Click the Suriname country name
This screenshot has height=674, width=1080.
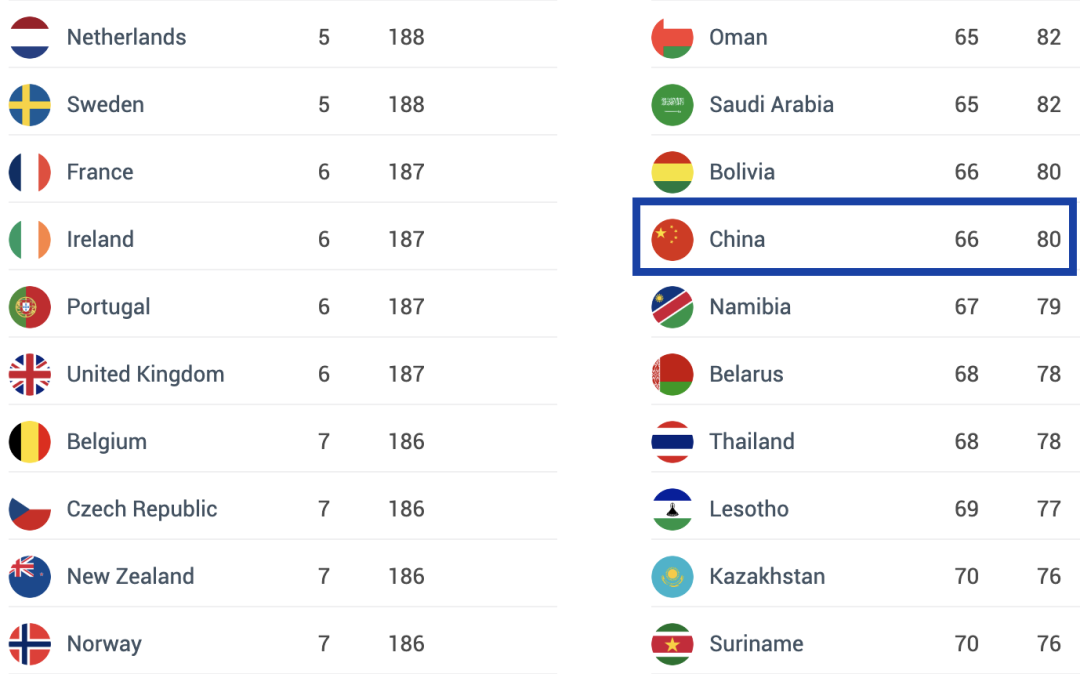[x=756, y=644]
